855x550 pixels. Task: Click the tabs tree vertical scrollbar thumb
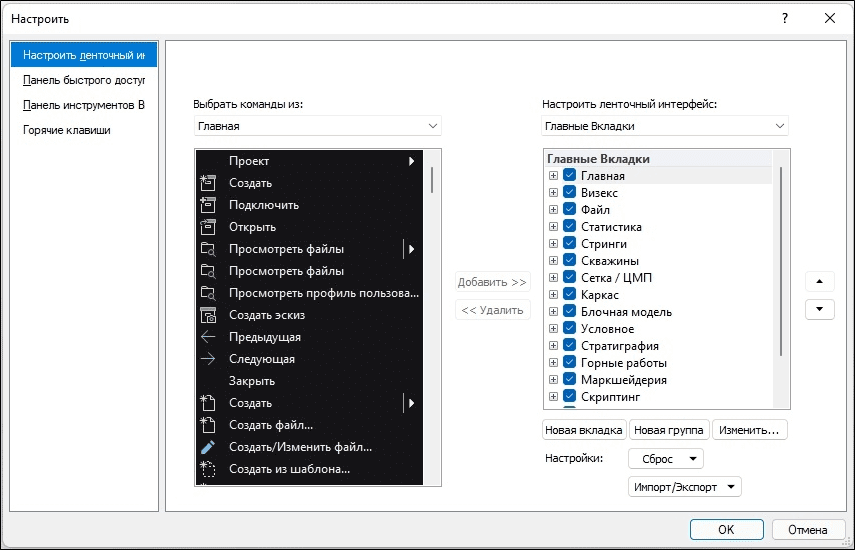[781, 262]
